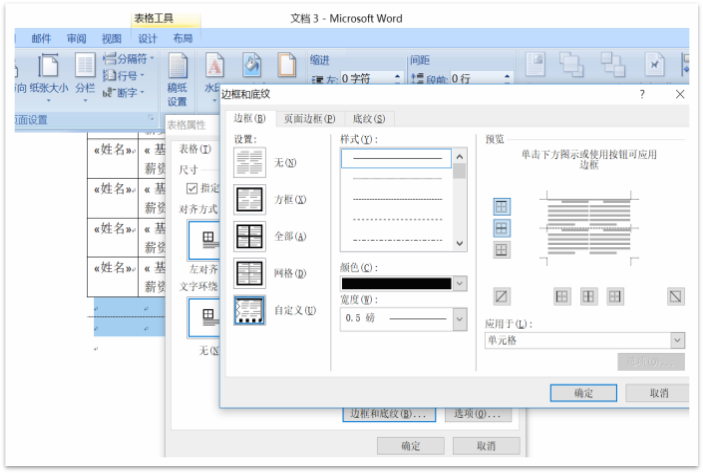703x473 pixels.
Task: Select the 无 (None) border setting
Action: point(249,163)
